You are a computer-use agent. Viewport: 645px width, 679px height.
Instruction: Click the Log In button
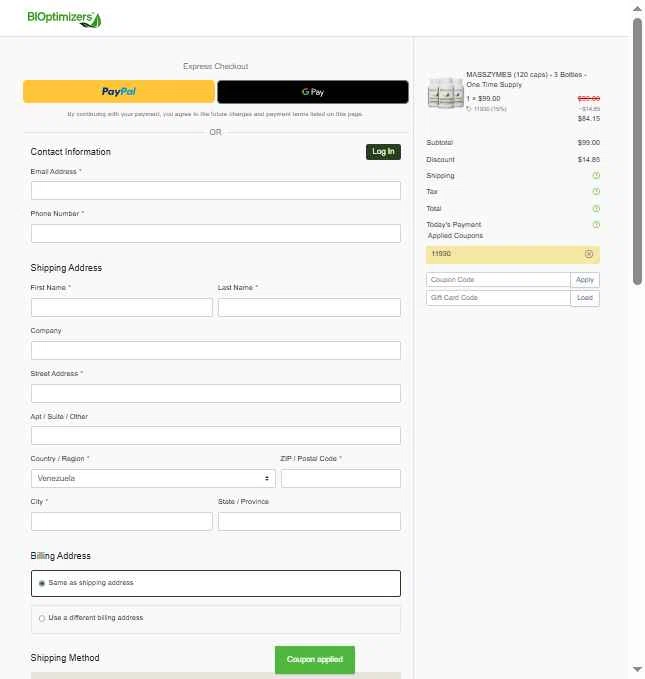tap(383, 152)
